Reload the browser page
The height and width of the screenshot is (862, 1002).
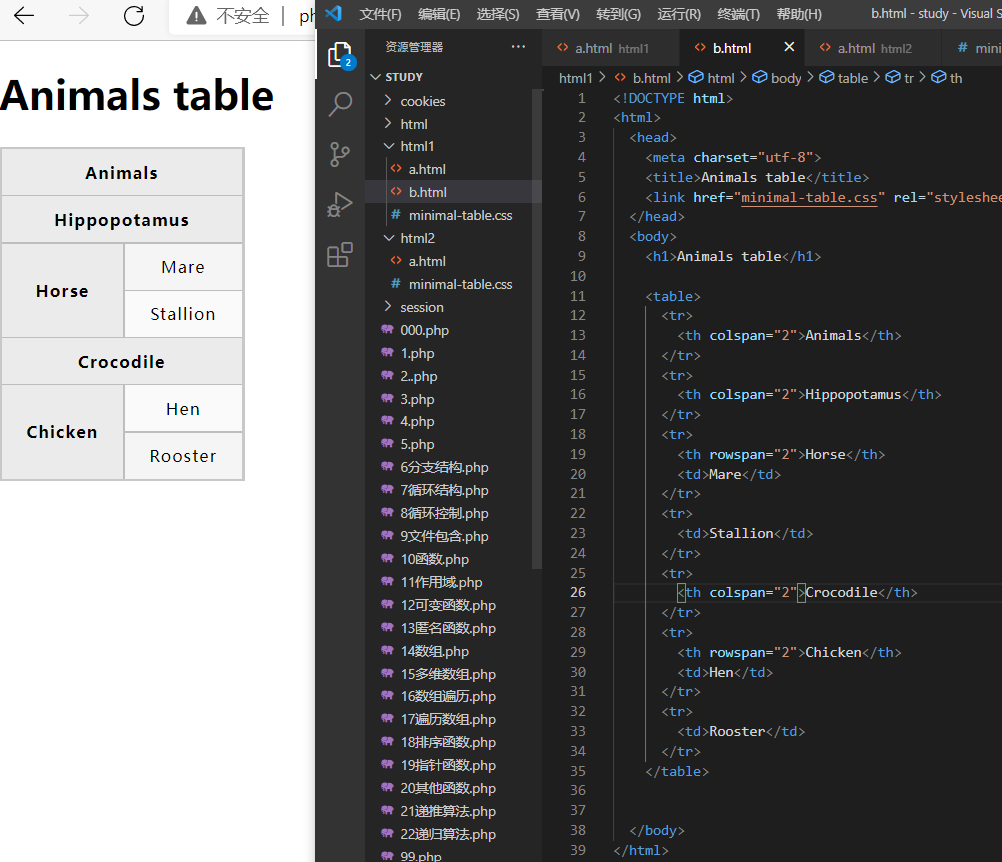134,15
